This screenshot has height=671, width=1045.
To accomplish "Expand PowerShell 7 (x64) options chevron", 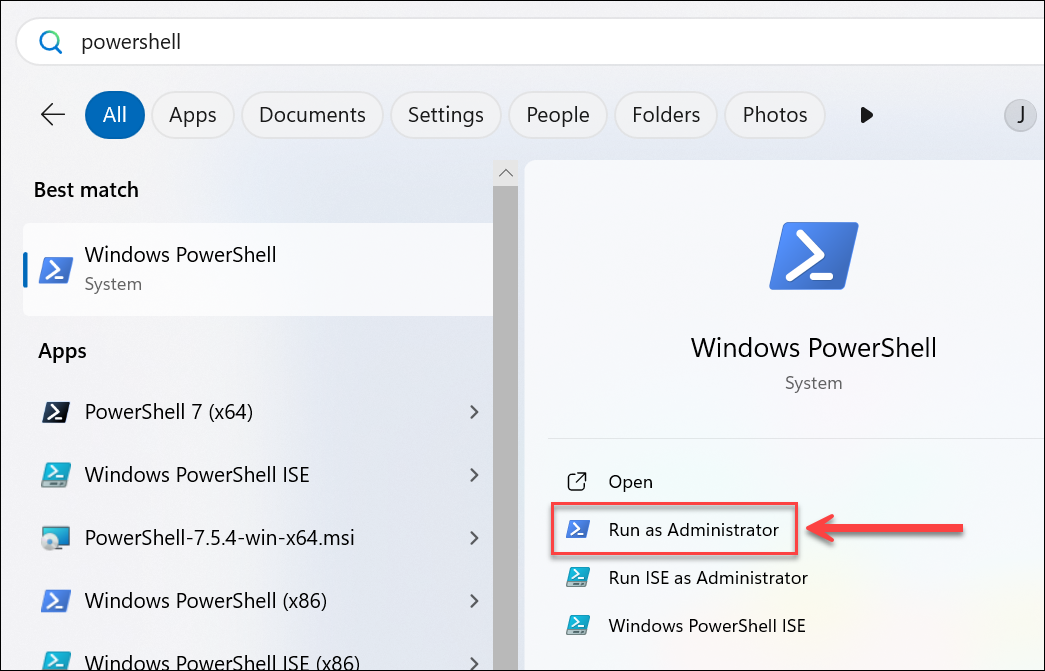I will (474, 412).
